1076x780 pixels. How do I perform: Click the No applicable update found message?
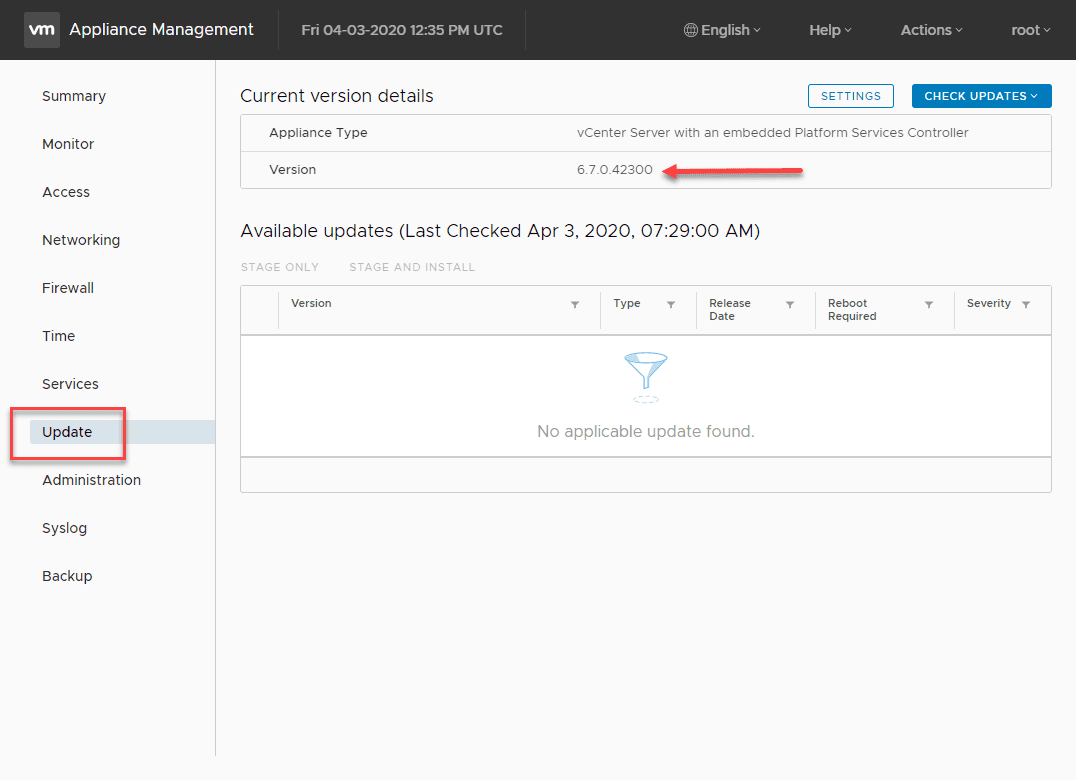click(646, 432)
